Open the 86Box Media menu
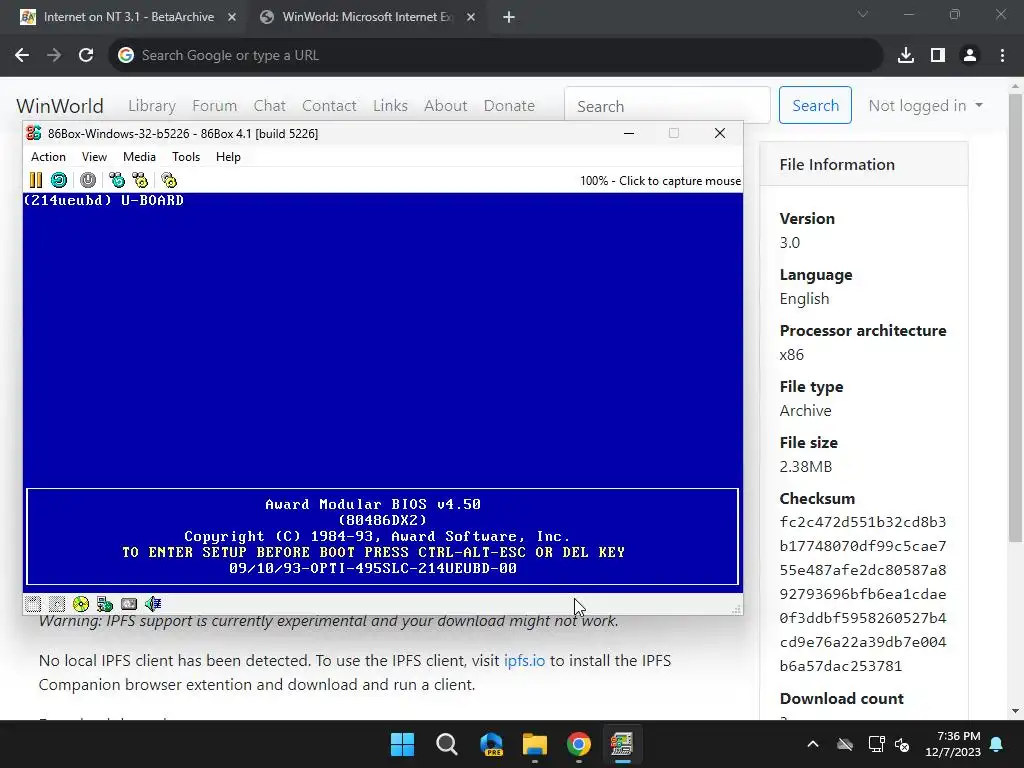 [x=139, y=157]
